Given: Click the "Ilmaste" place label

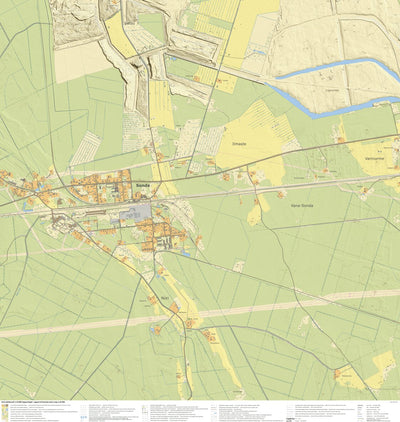Looking at the screenshot, I should click(x=239, y=144).
